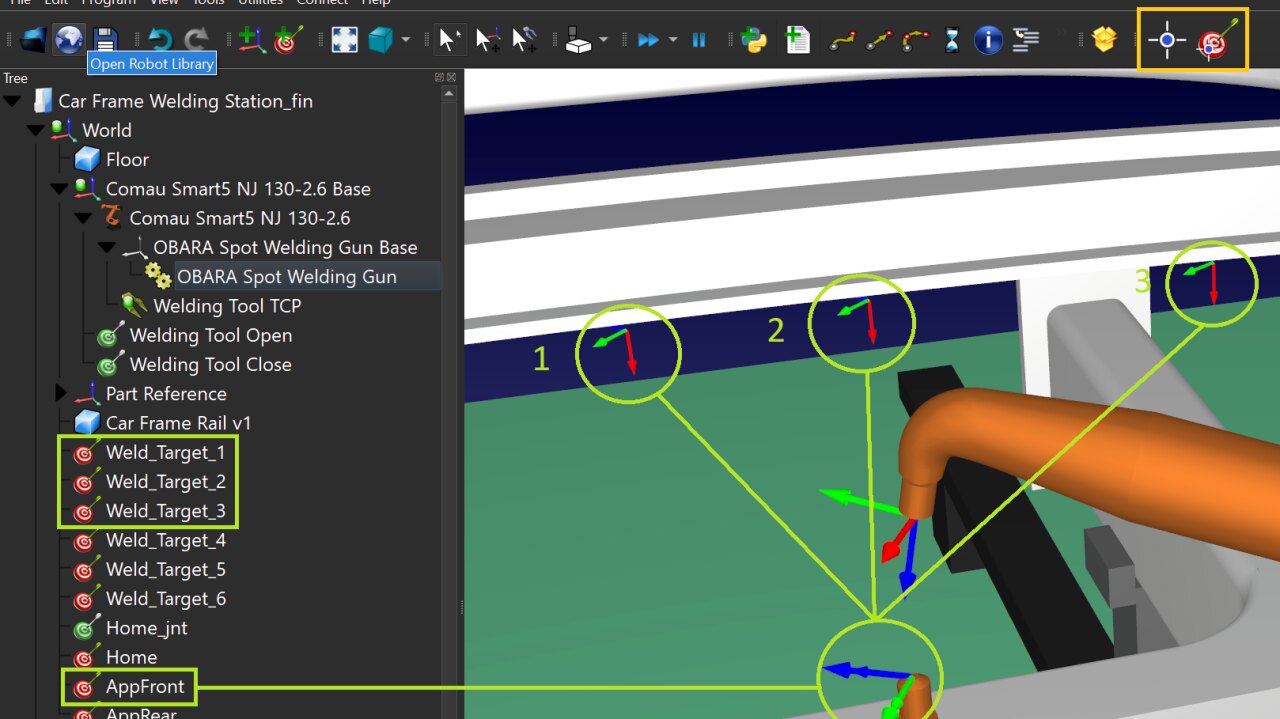1280x719 pixels.
Task: Click the white crosshair icon in the toolbar
Action: (x=1166, y=41)
